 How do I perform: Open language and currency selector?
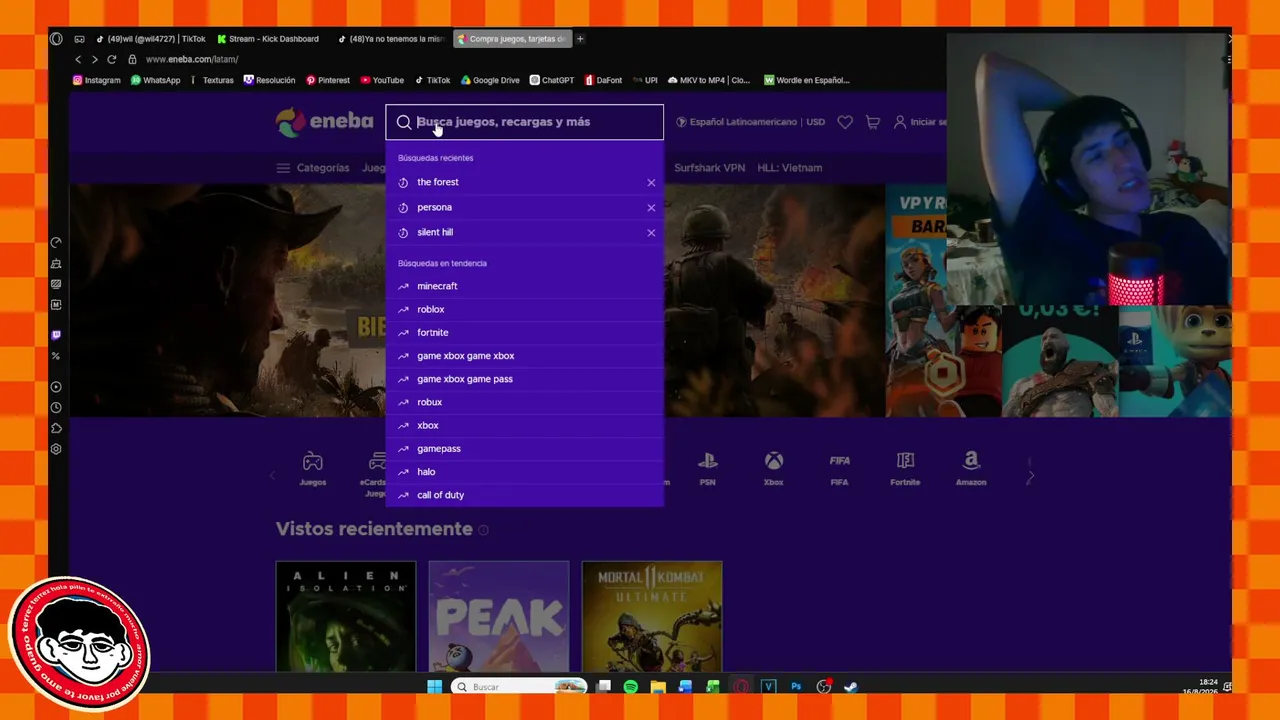[751, 122]
